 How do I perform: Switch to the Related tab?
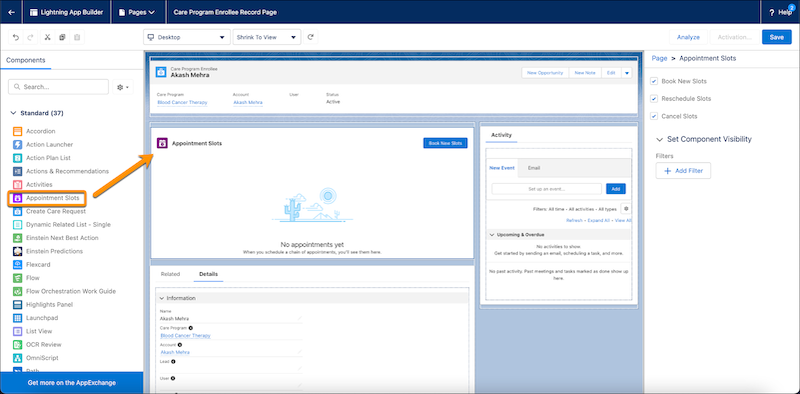170,274
